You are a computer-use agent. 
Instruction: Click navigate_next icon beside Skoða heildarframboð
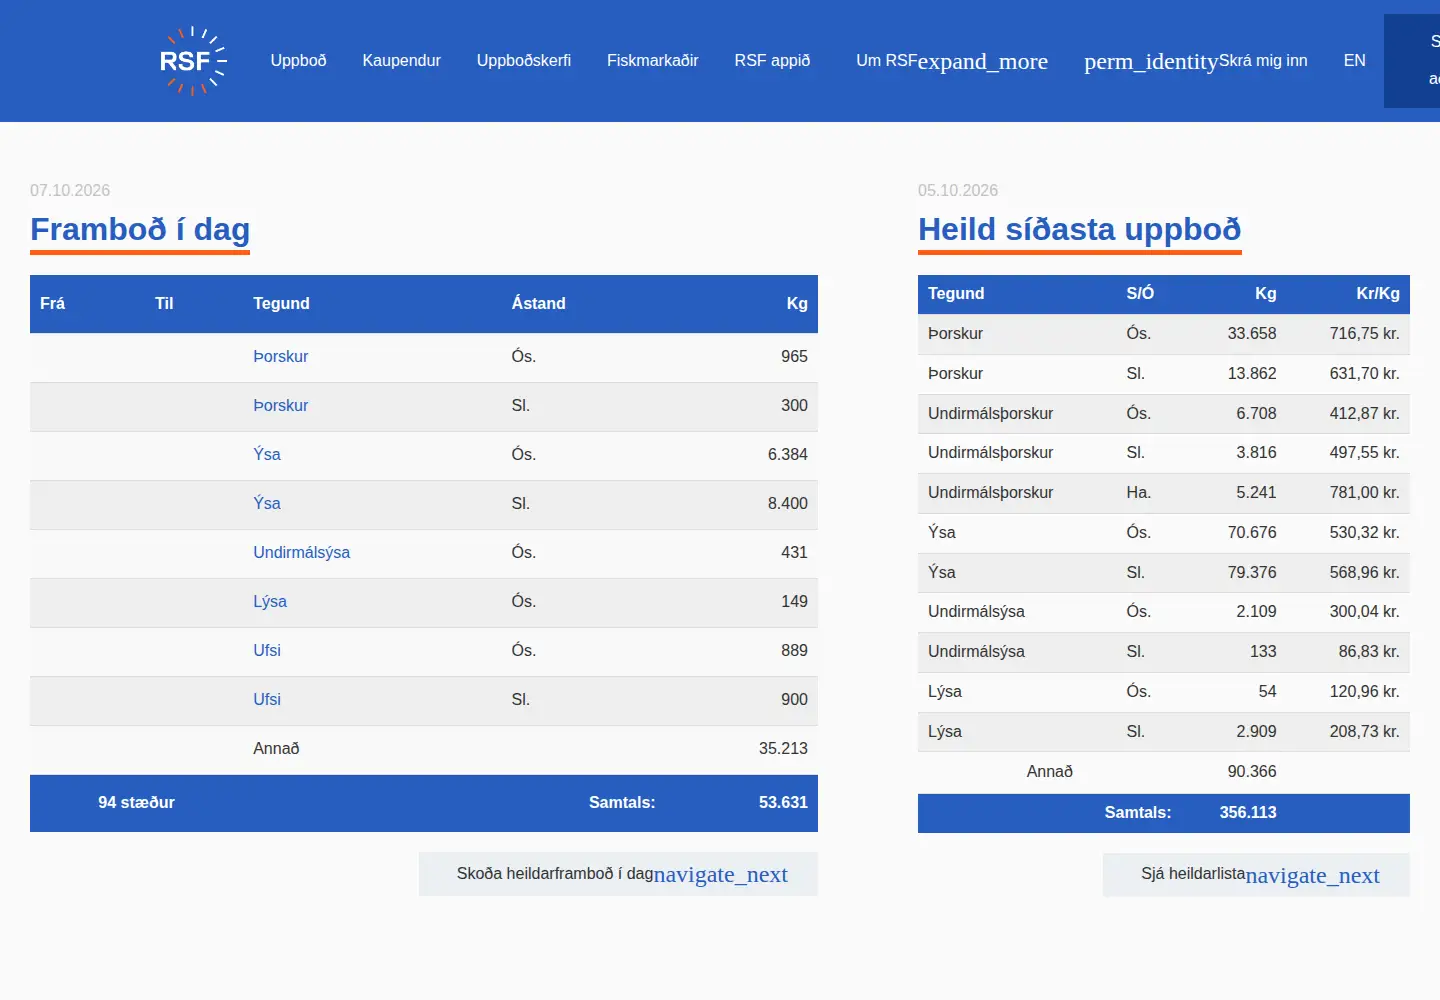(x=721, y=875)
